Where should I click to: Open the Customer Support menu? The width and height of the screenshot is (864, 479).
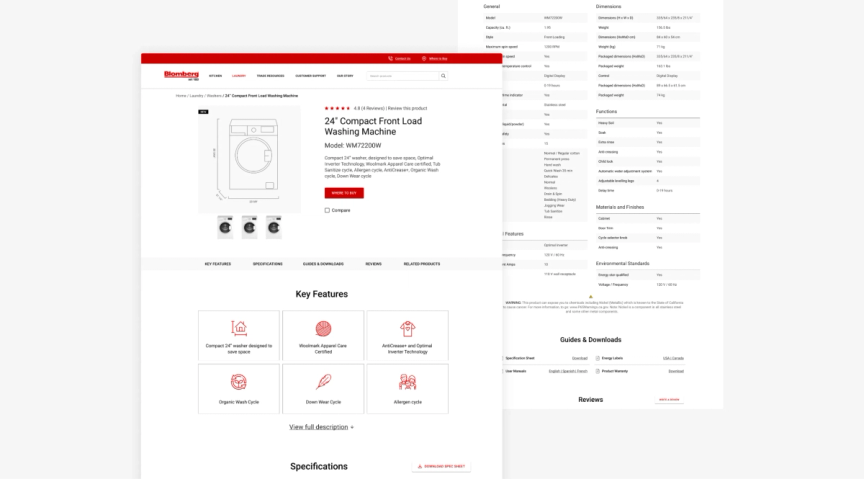coord(311,76)
